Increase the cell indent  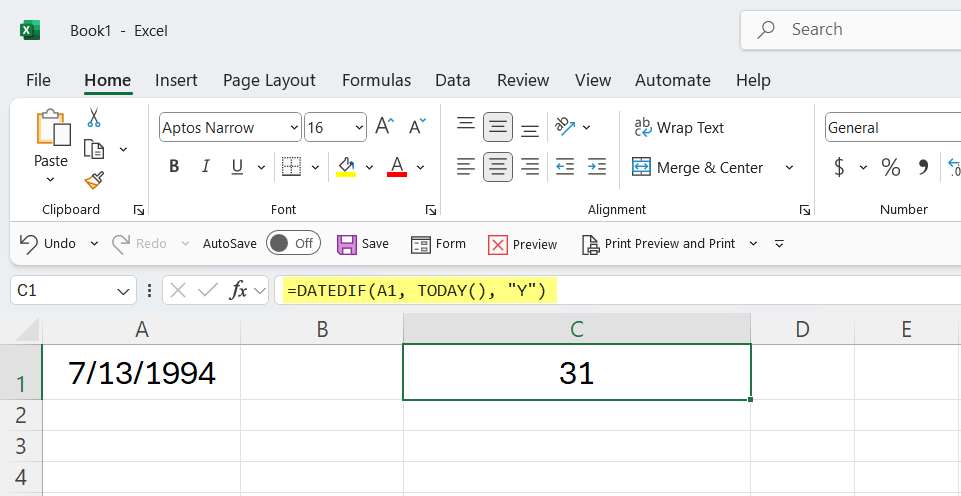tap(596, 167)
